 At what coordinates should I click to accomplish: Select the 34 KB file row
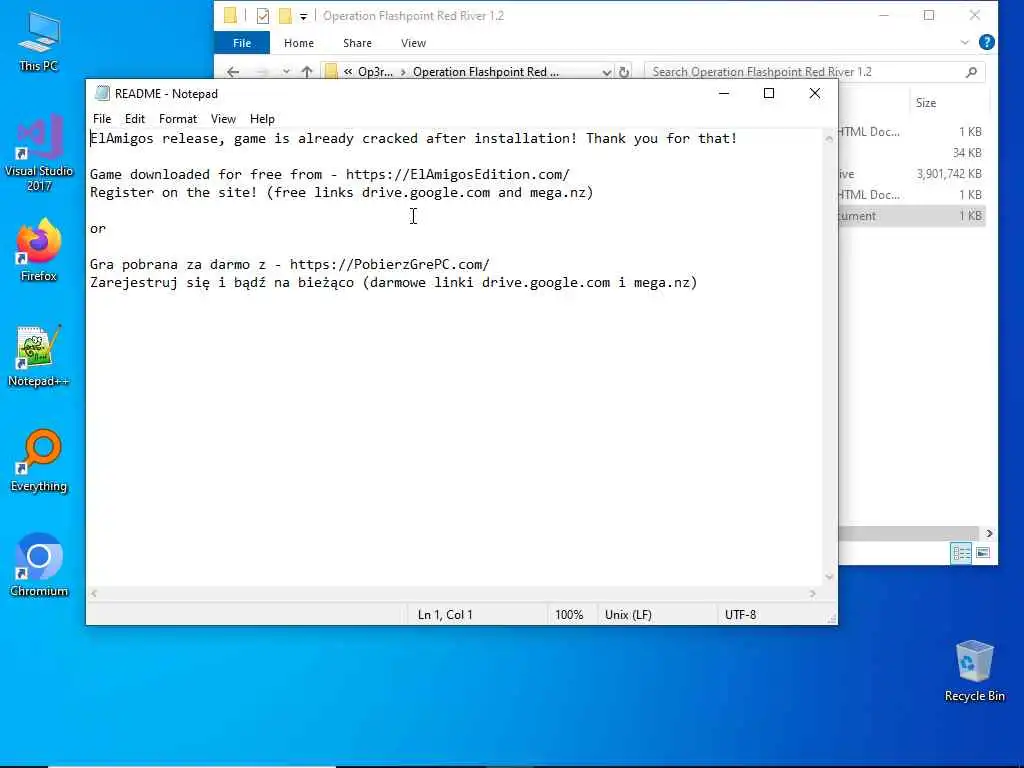point(912,153)
